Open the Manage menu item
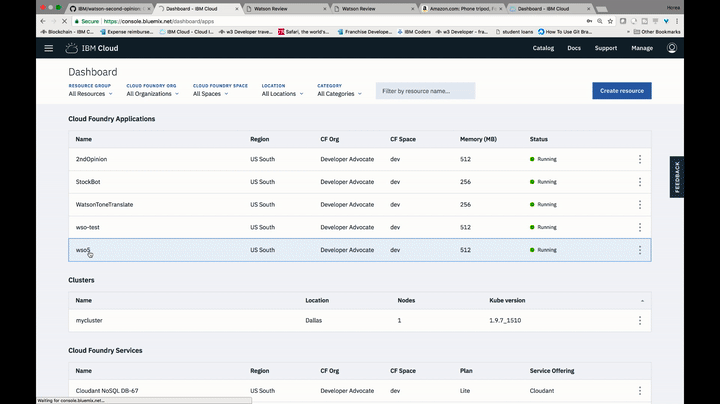The height and width of the screenshot is (404, 720). click(x=642, y=48)
